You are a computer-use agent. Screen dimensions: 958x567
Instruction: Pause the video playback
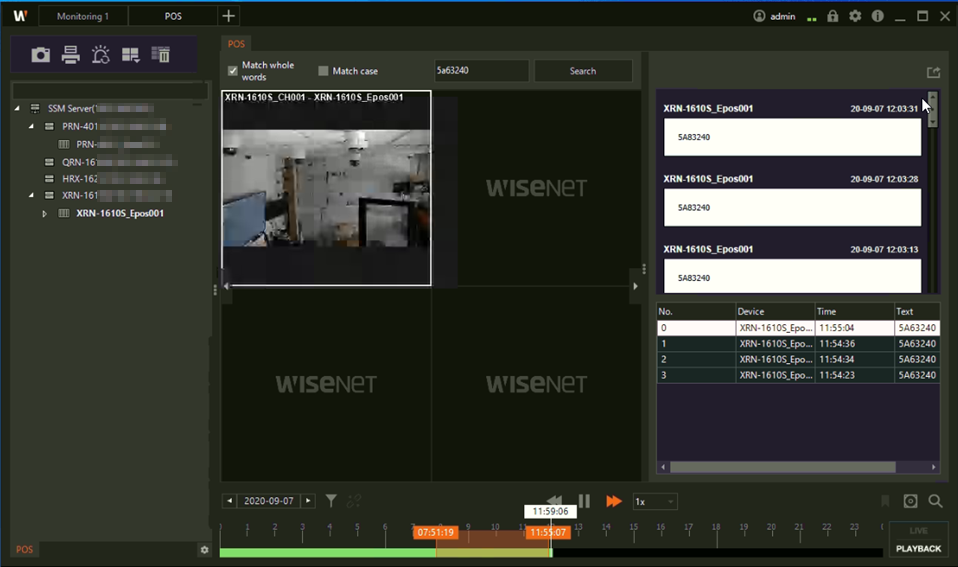pos(584,501)
